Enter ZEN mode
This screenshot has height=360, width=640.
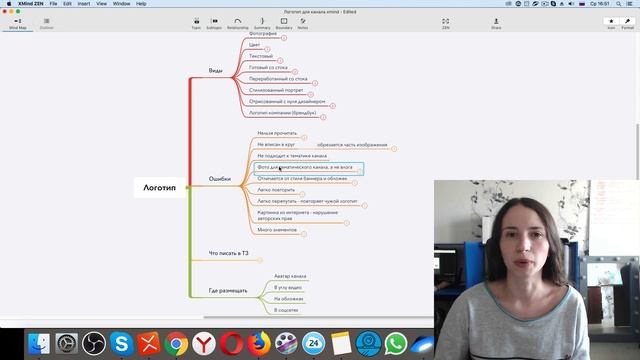pyautogui.click(x=445, y=24)
